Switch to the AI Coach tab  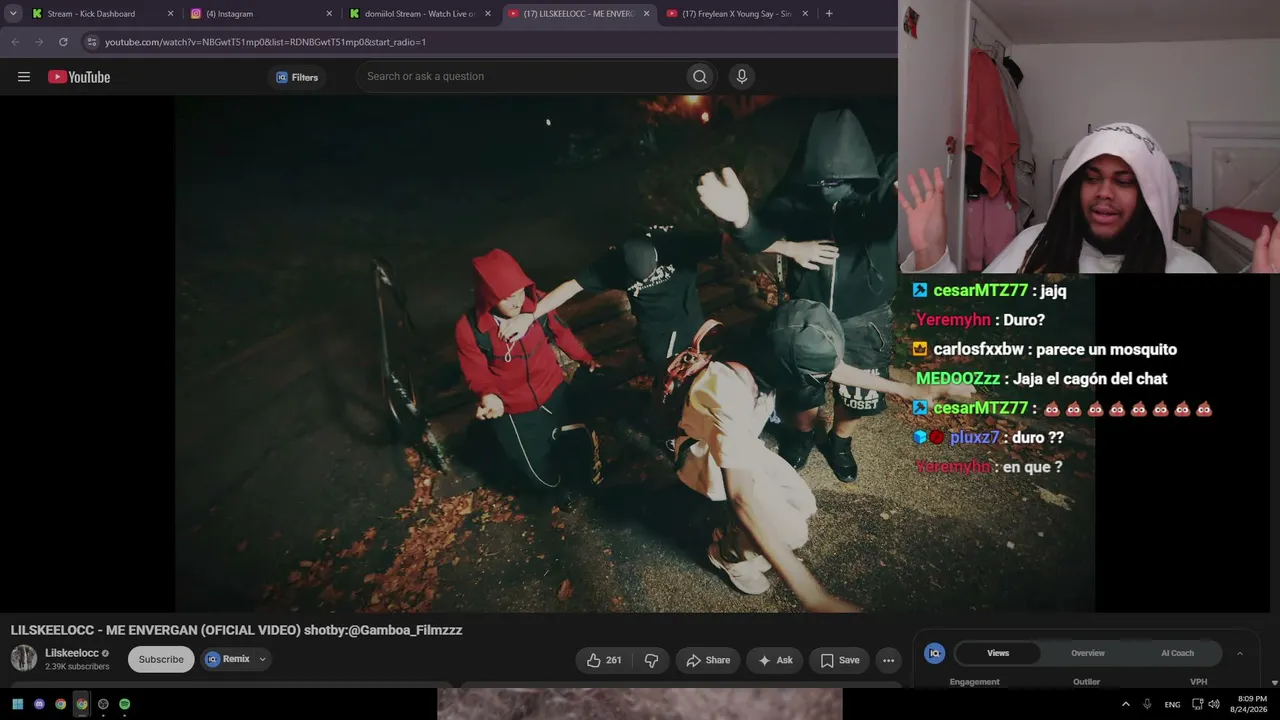(1177, 653)
